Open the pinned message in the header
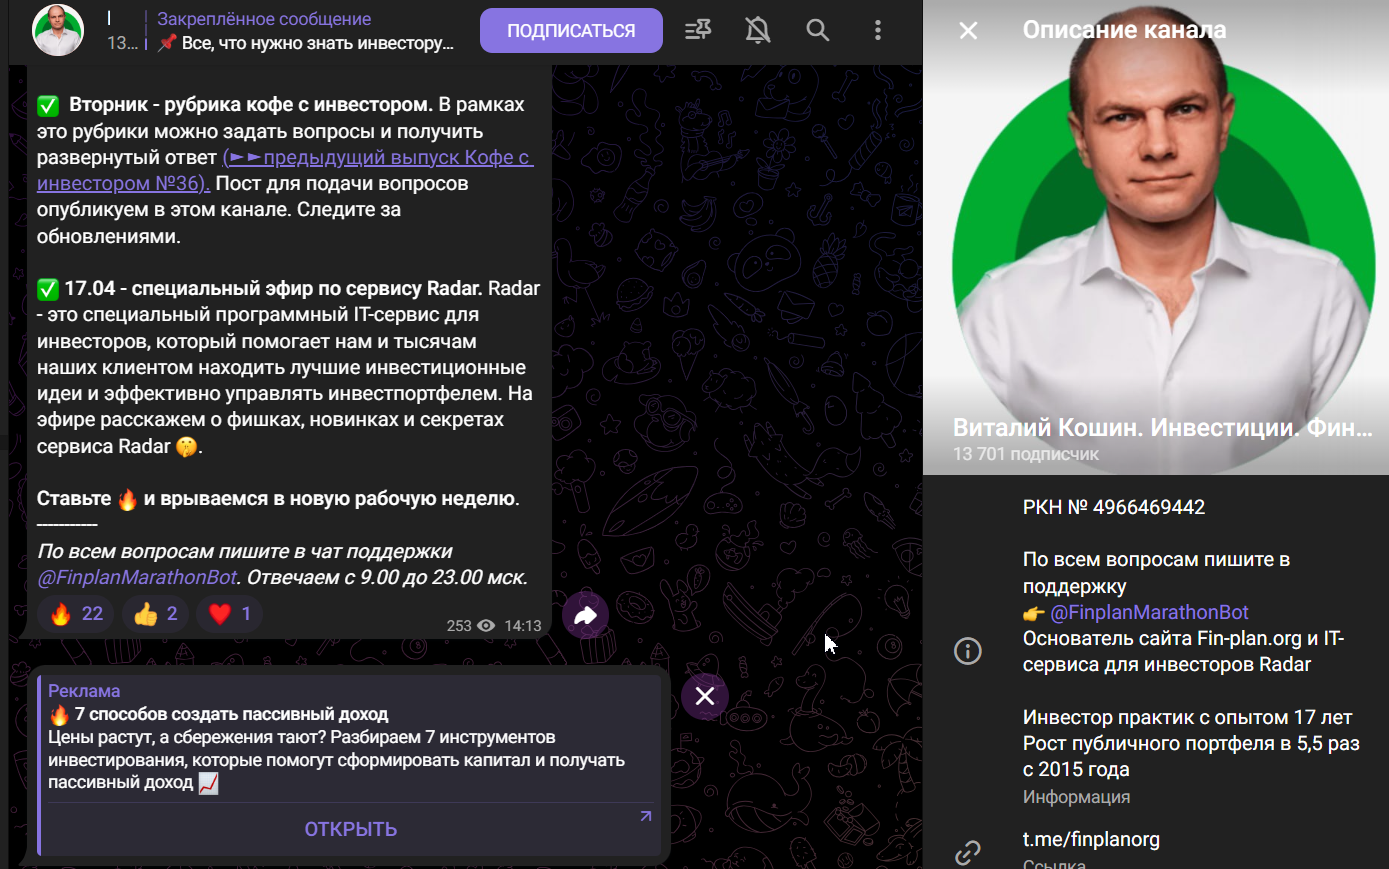Image resolution: width=1389 pixels, height=869 pixels. pyautogui.click(x=305, y=31)
